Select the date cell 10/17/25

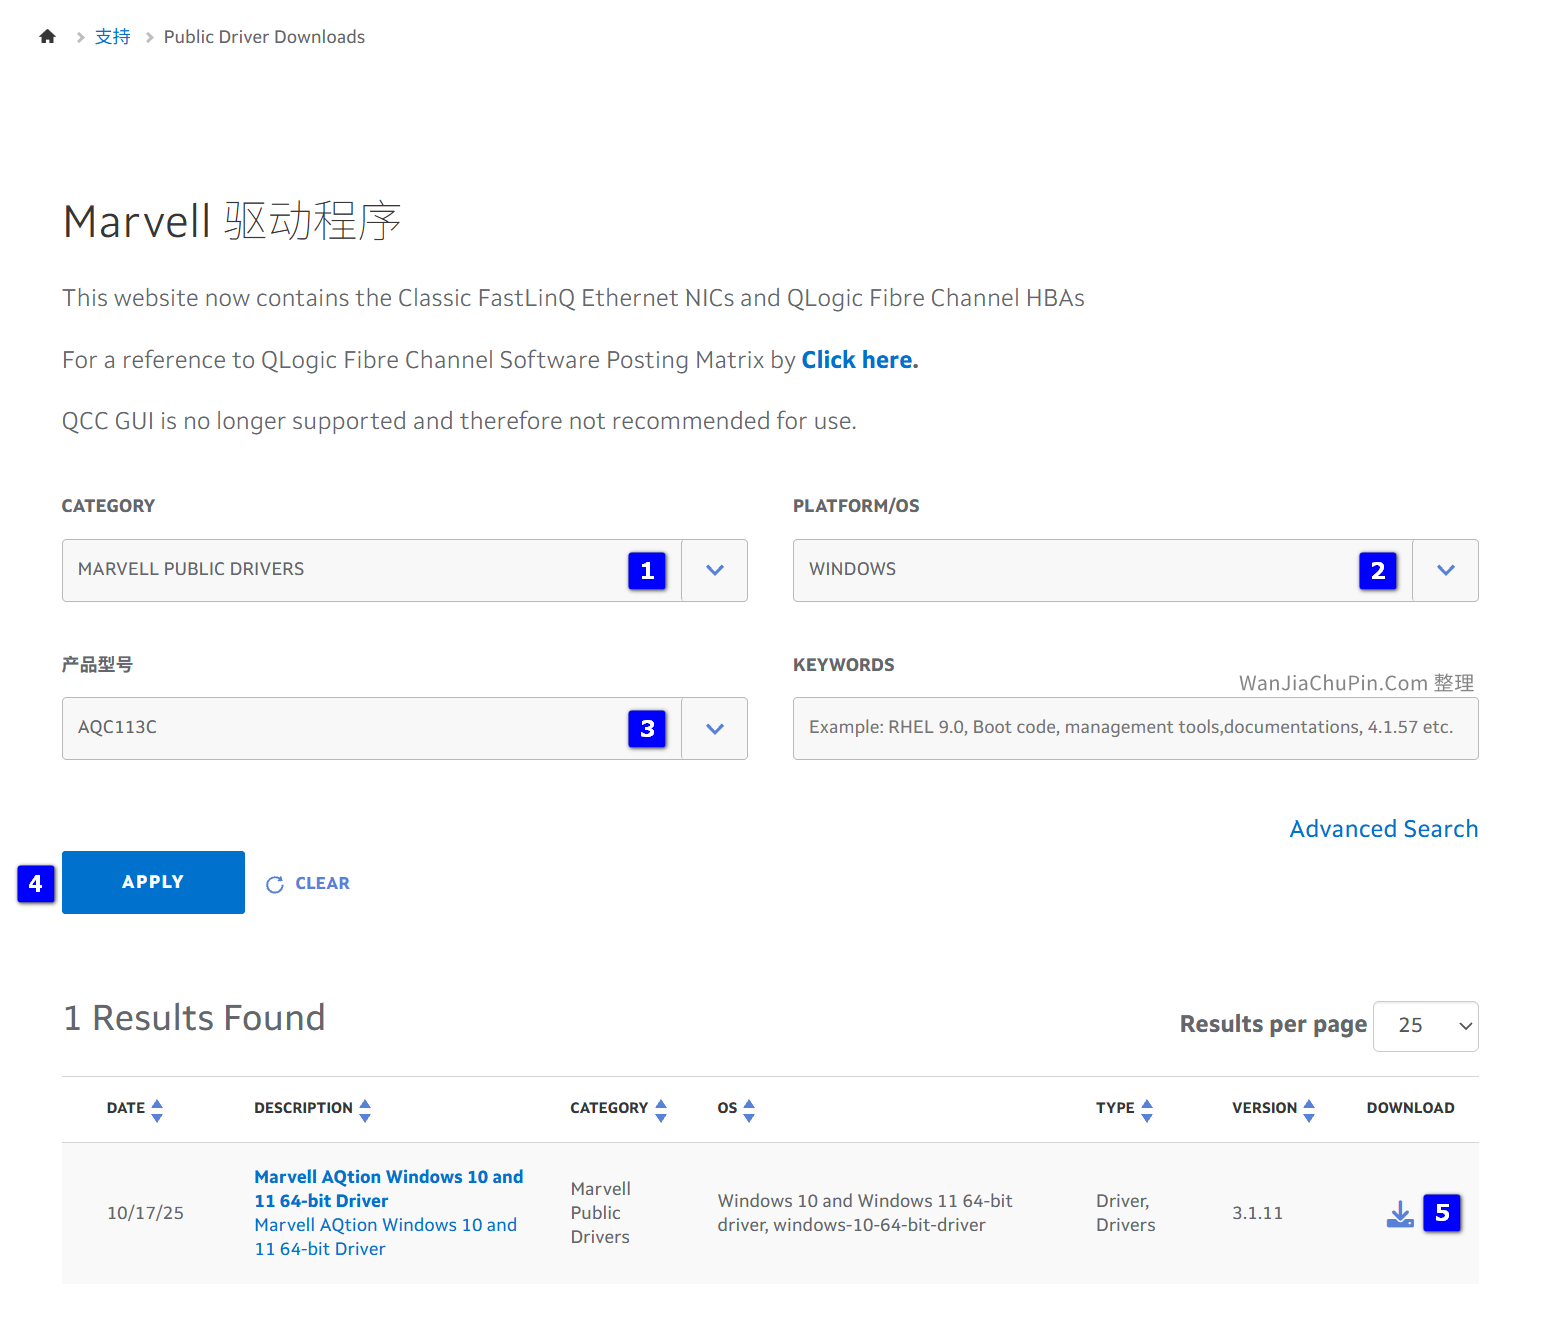(x=145, y=1213)
